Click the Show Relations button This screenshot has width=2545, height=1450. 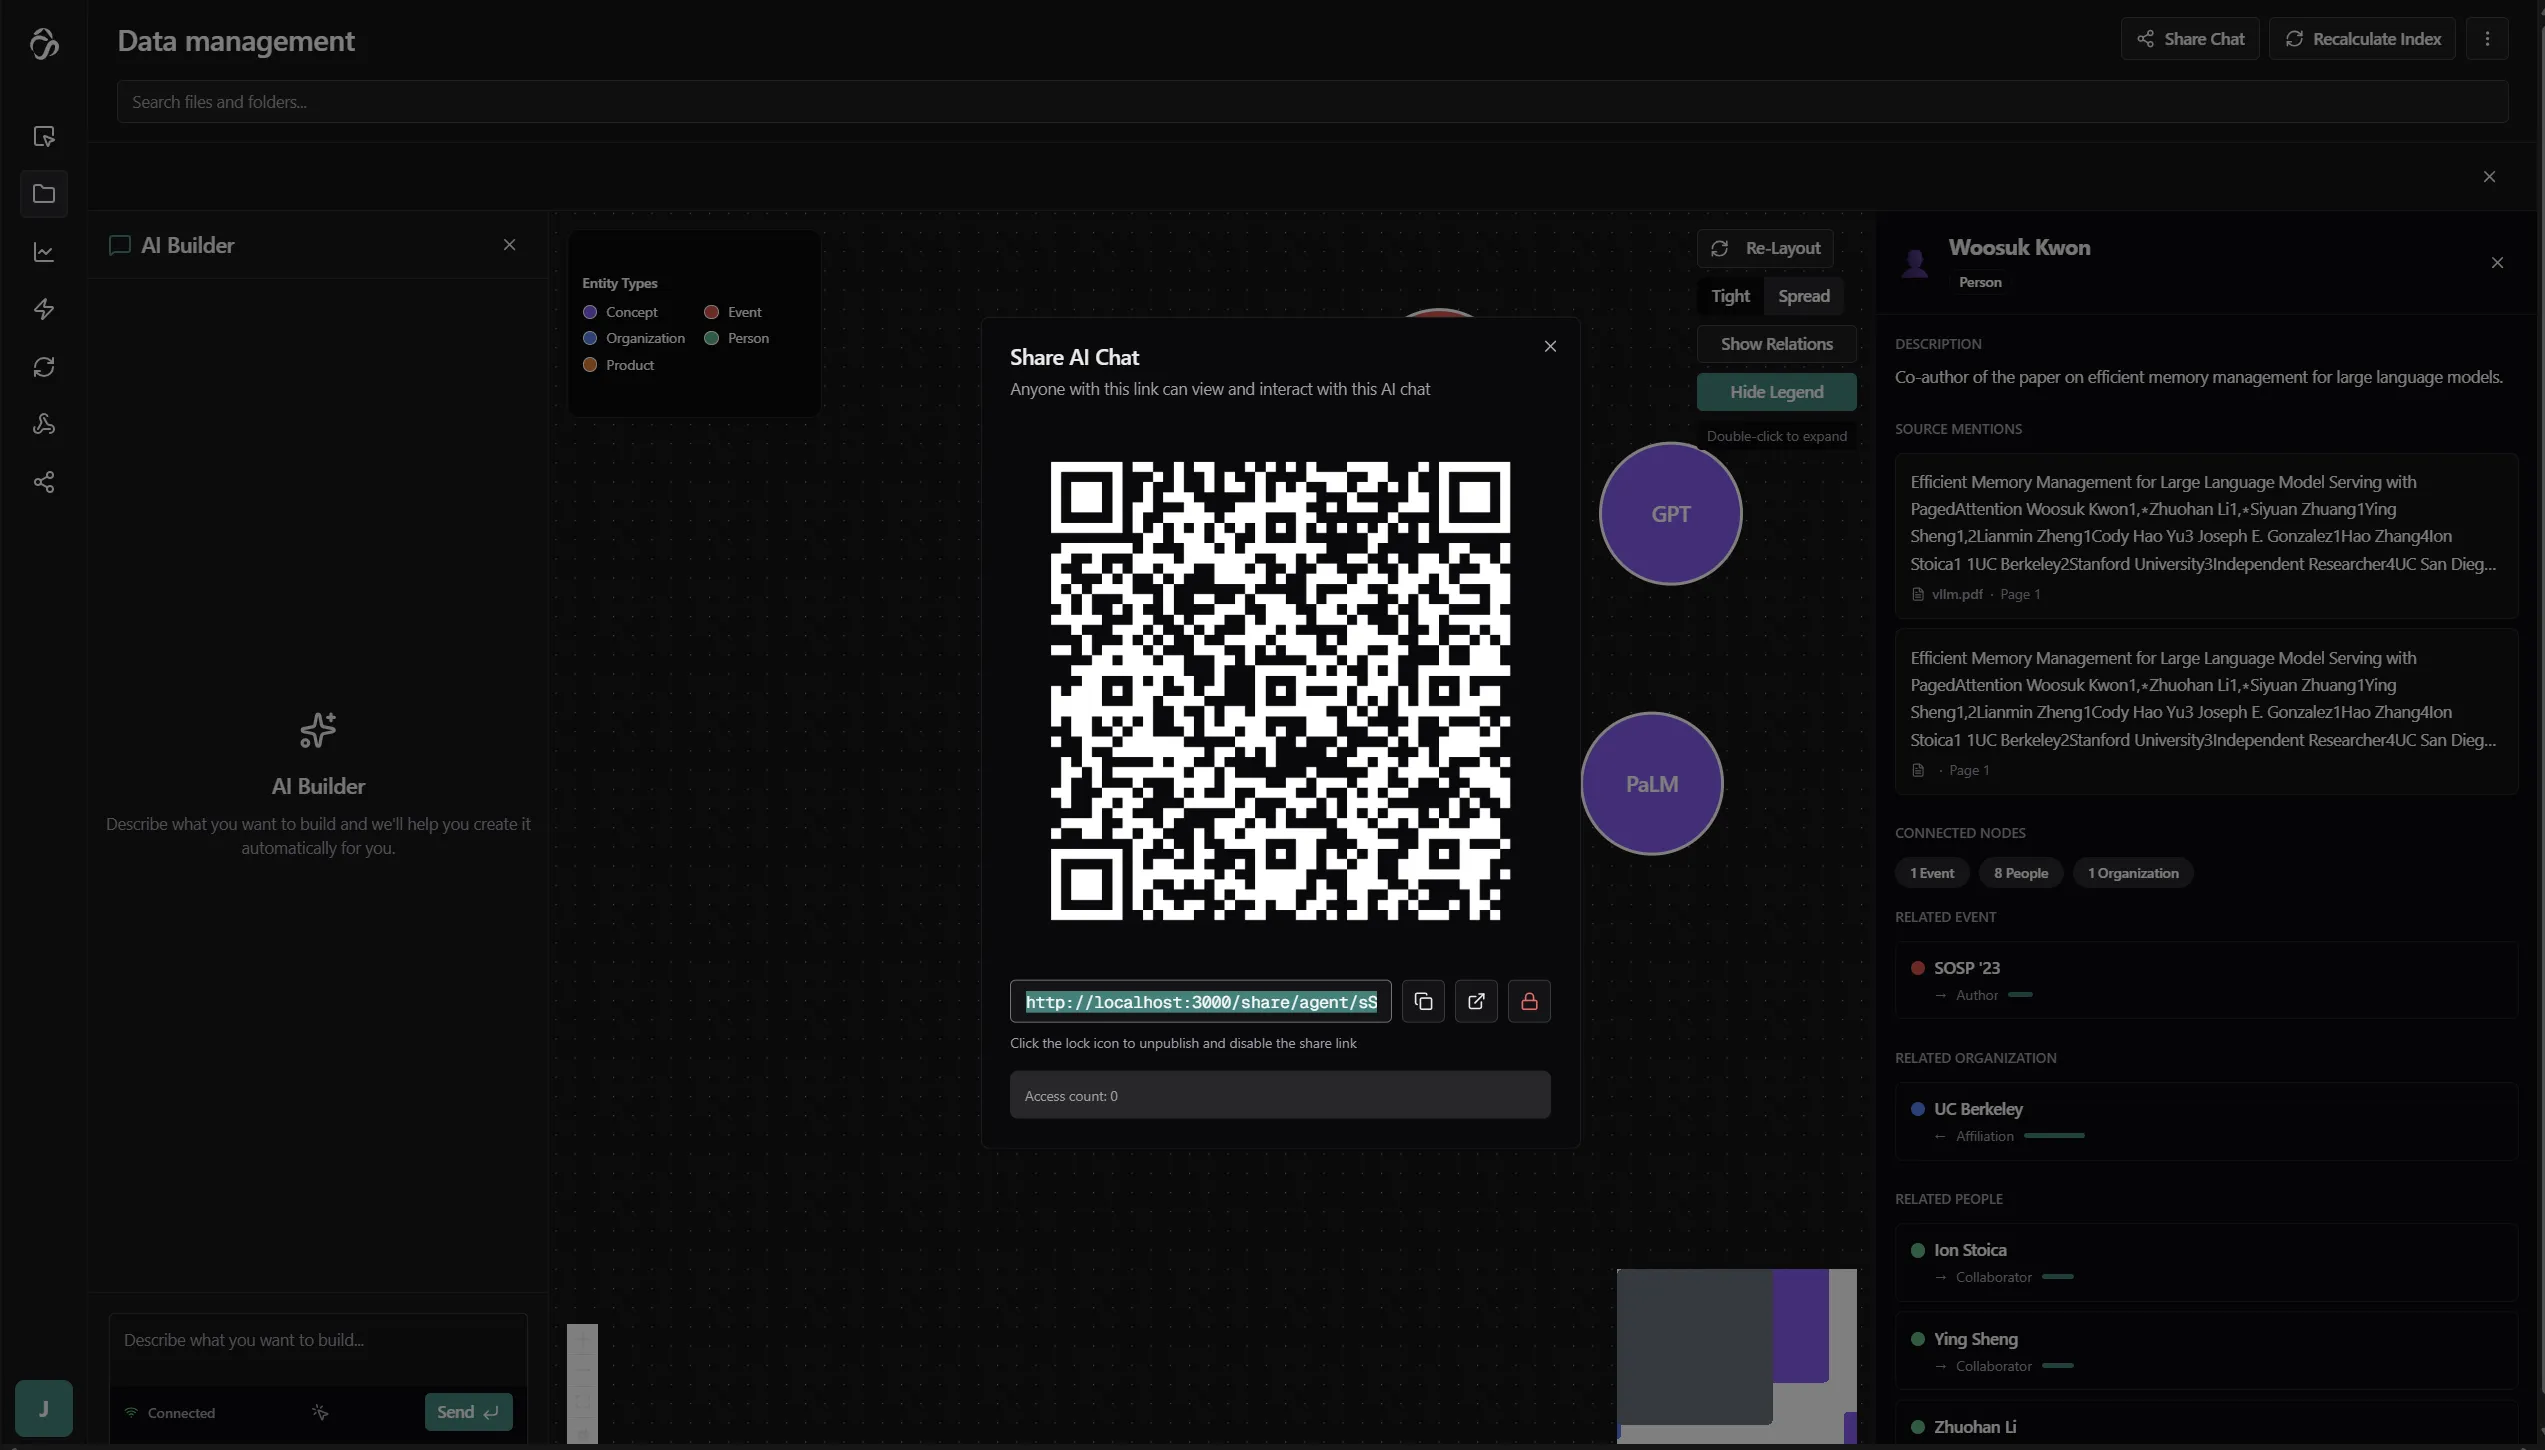pos(1776,344)
